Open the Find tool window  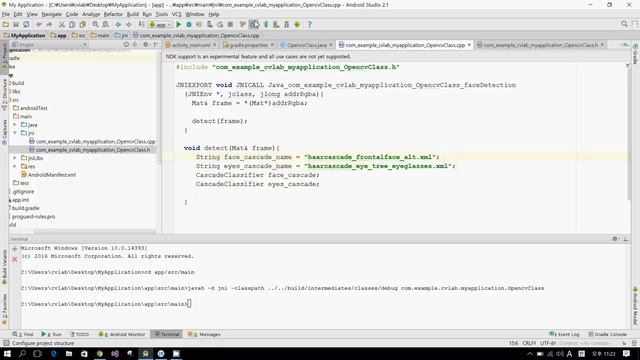pos(23,334)
